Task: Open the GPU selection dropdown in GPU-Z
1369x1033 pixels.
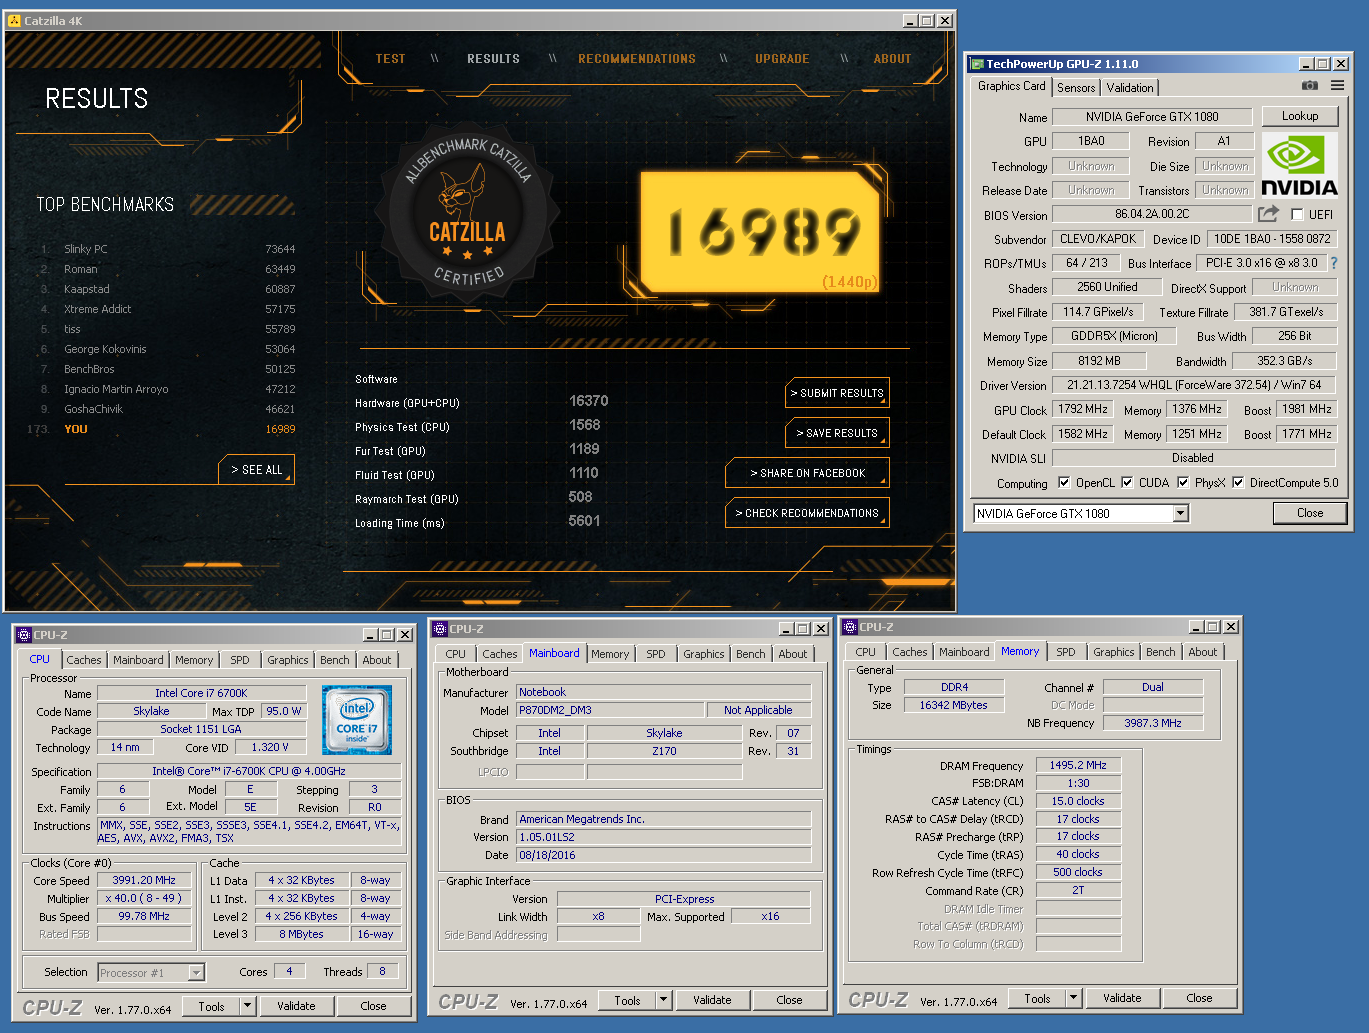Action: pos(1180,513)
